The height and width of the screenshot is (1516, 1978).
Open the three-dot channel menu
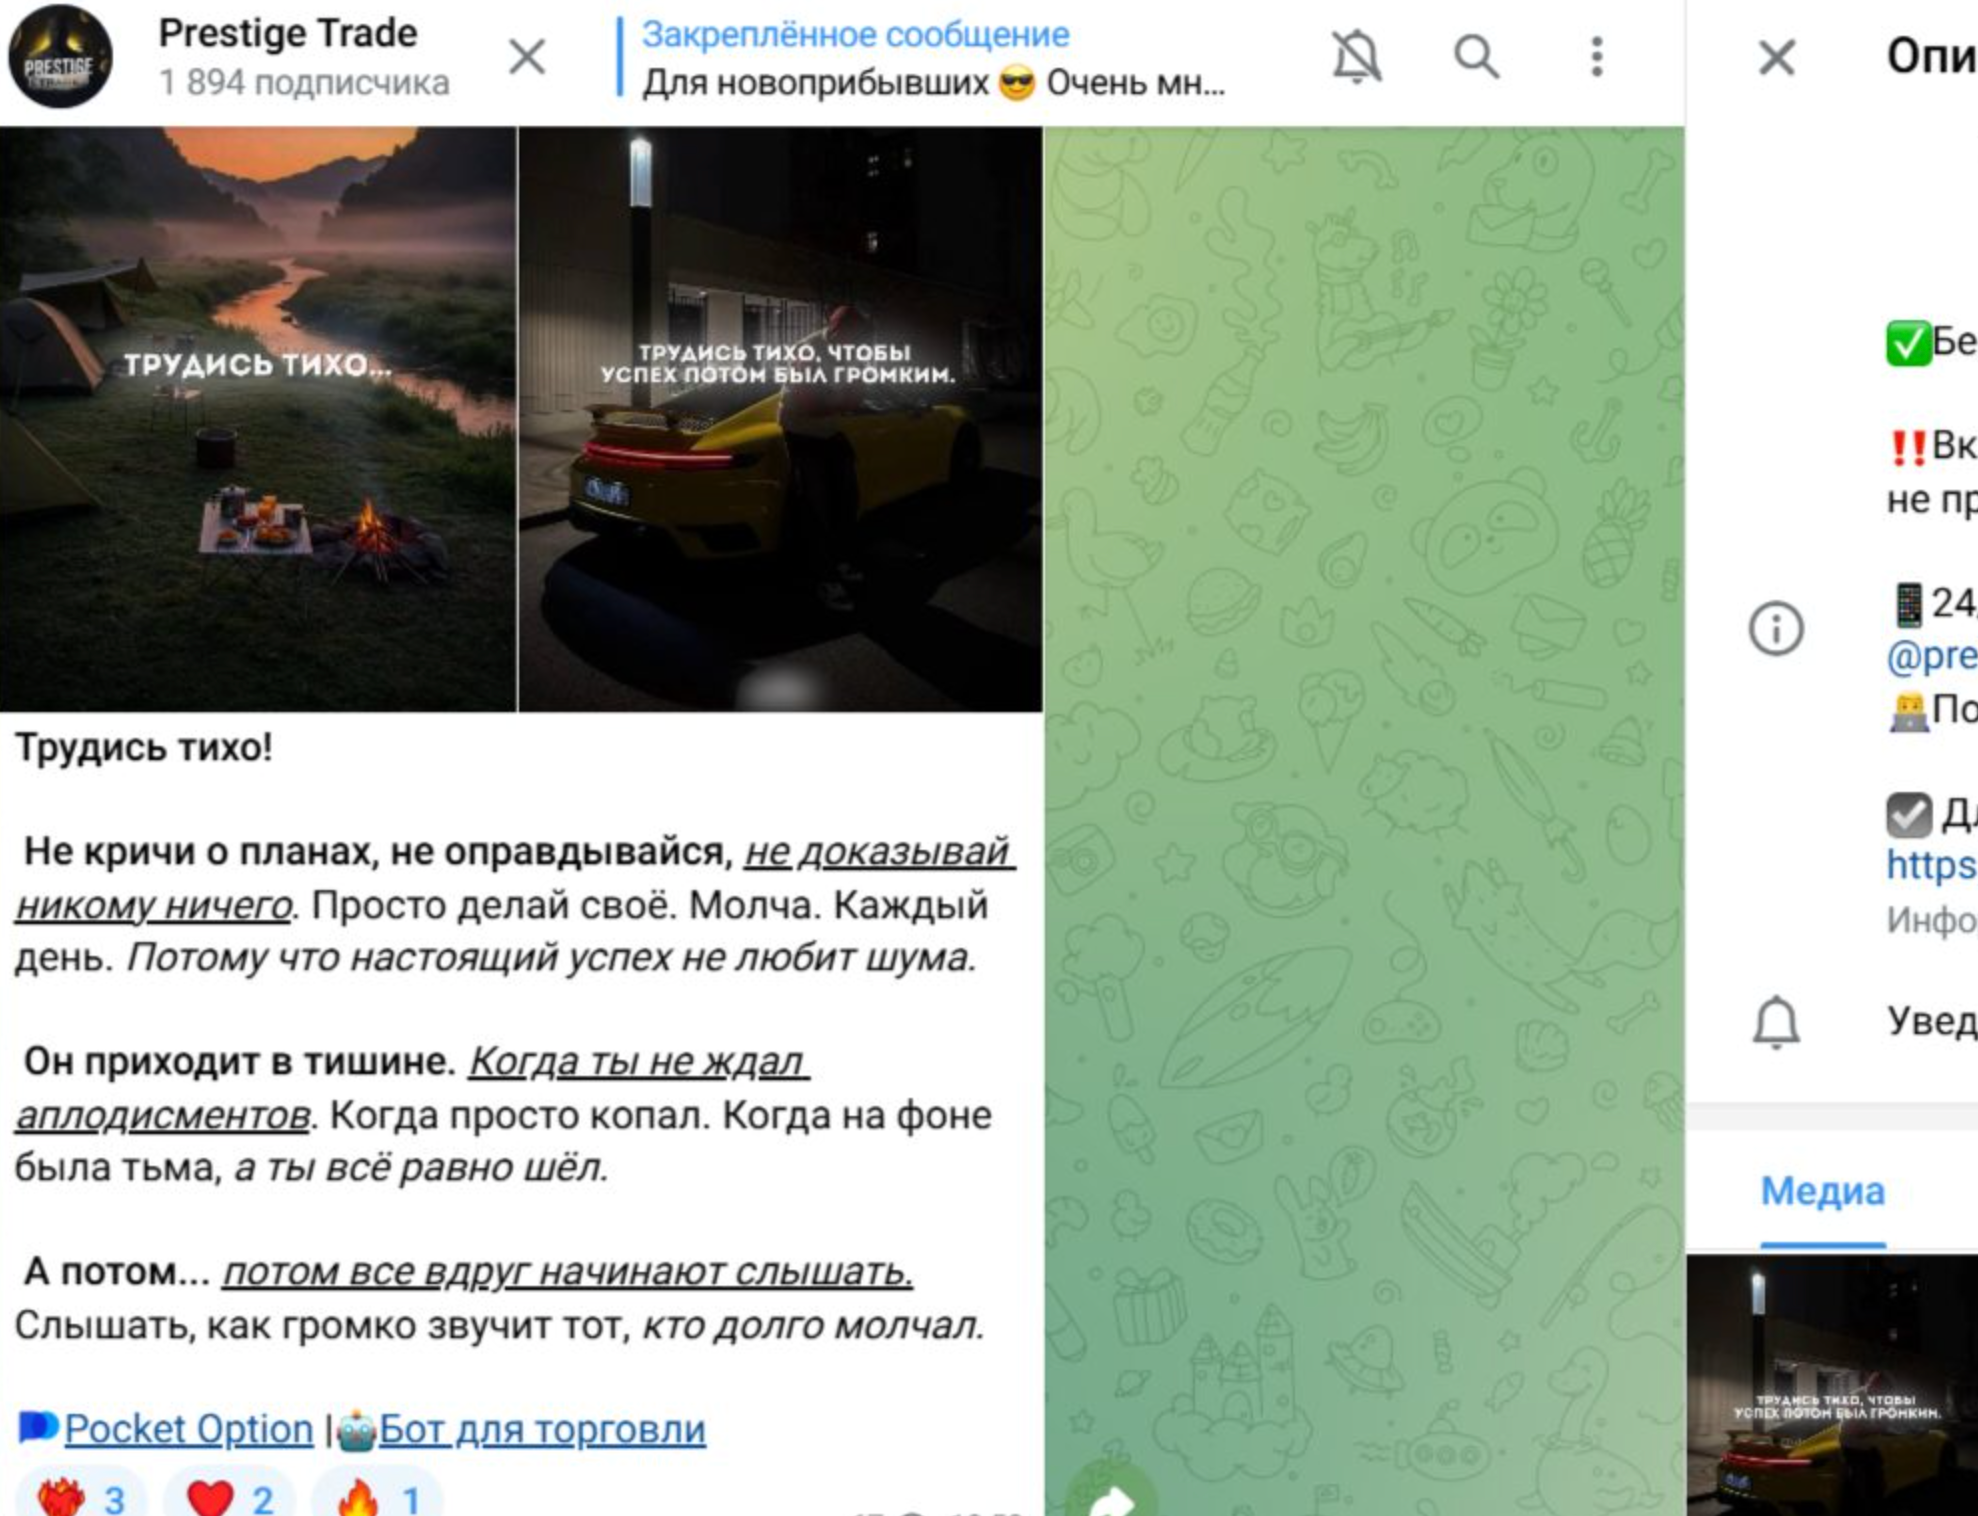[1597, 56]
